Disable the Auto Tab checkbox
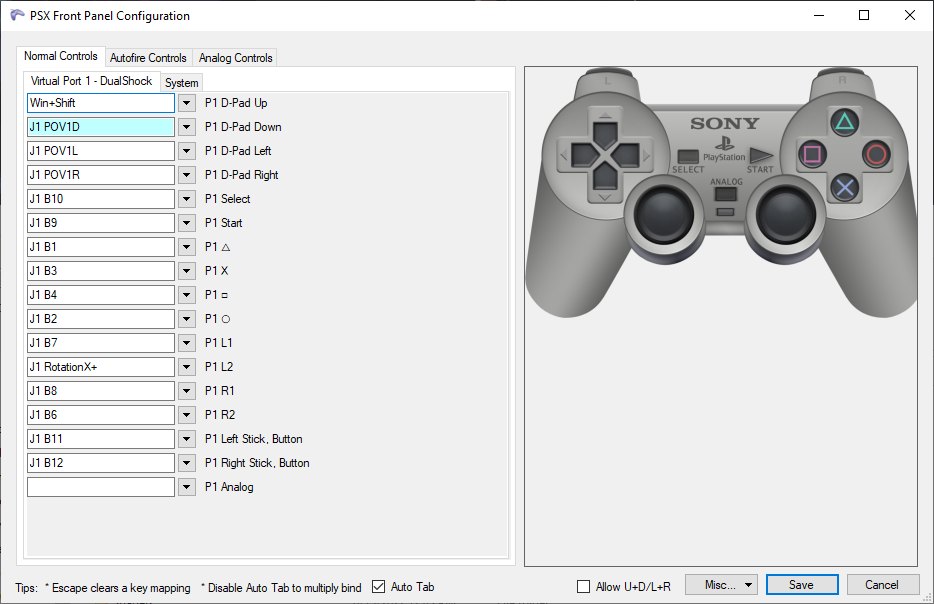Viewport: 934px width, 604px height. pyautogui.click(x=377, y=587)
